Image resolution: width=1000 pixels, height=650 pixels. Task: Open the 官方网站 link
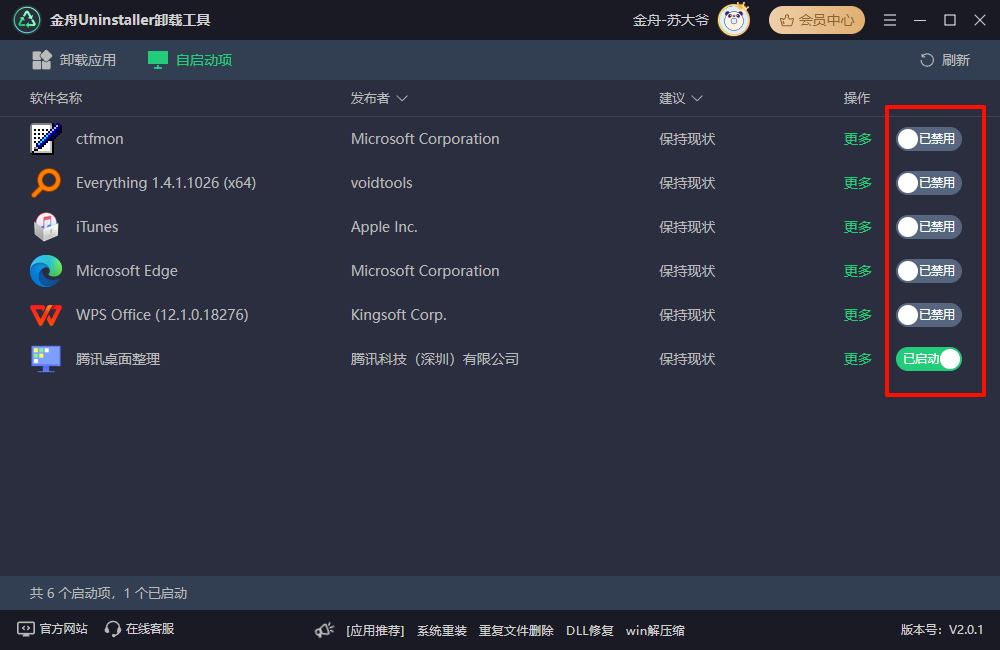[52, 629]
